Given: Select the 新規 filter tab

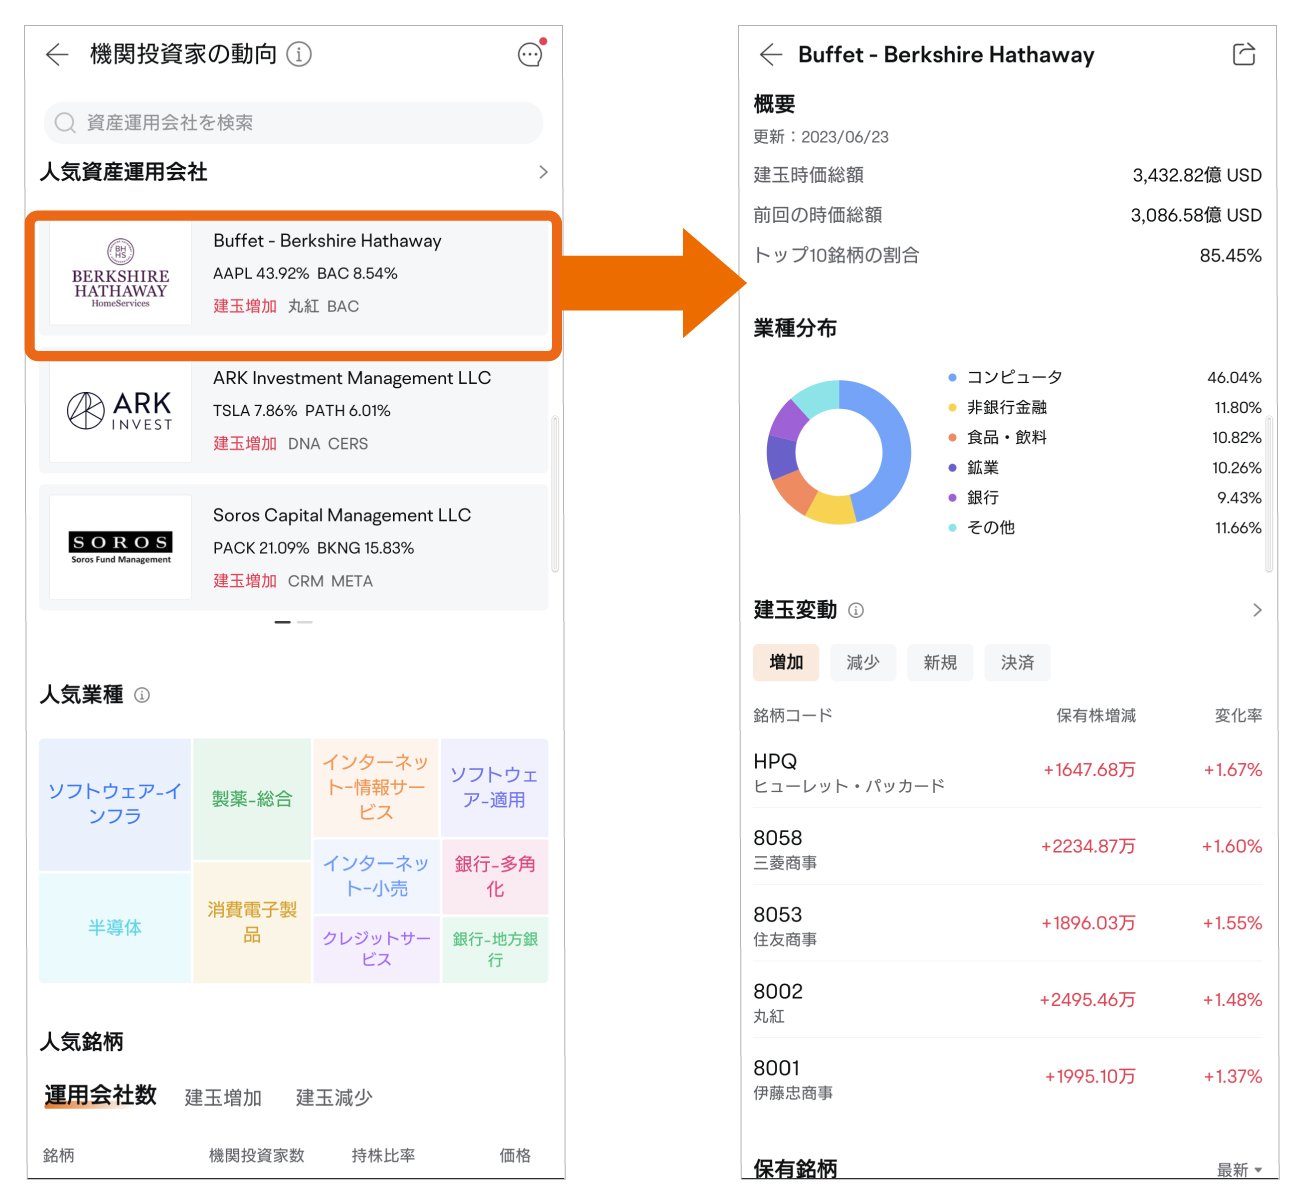Looking at the screenshot, I should tap(940, 662).
